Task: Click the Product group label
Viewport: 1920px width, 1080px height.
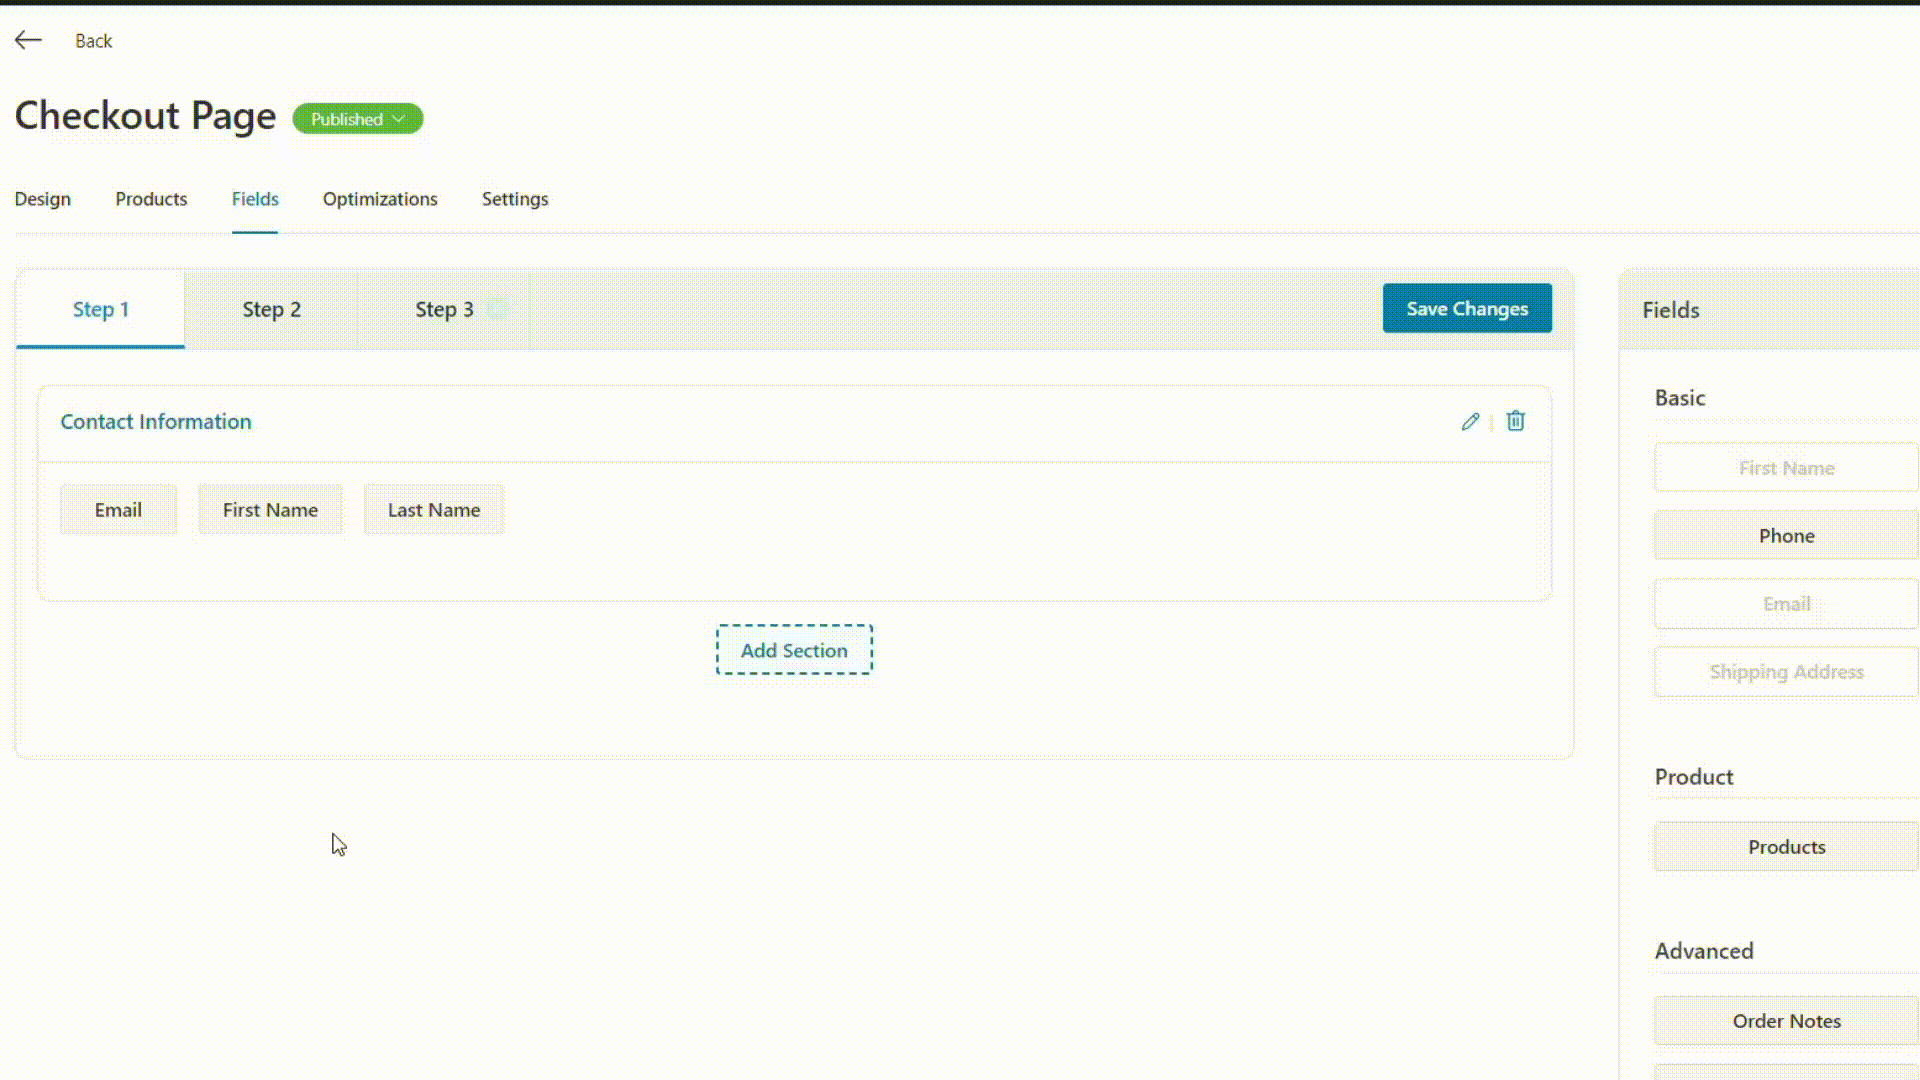Action: tap(1693, 777)
